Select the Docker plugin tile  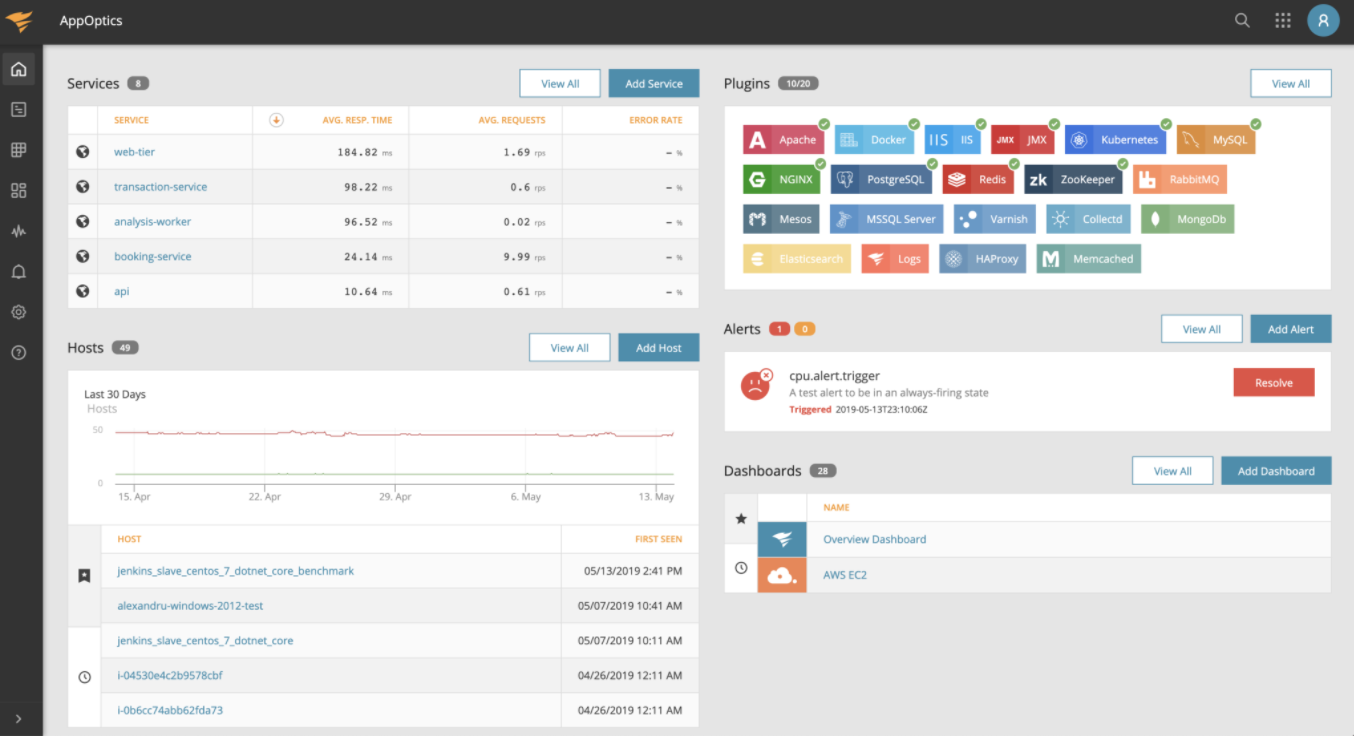pyautogui.click(x=874, y=140)
